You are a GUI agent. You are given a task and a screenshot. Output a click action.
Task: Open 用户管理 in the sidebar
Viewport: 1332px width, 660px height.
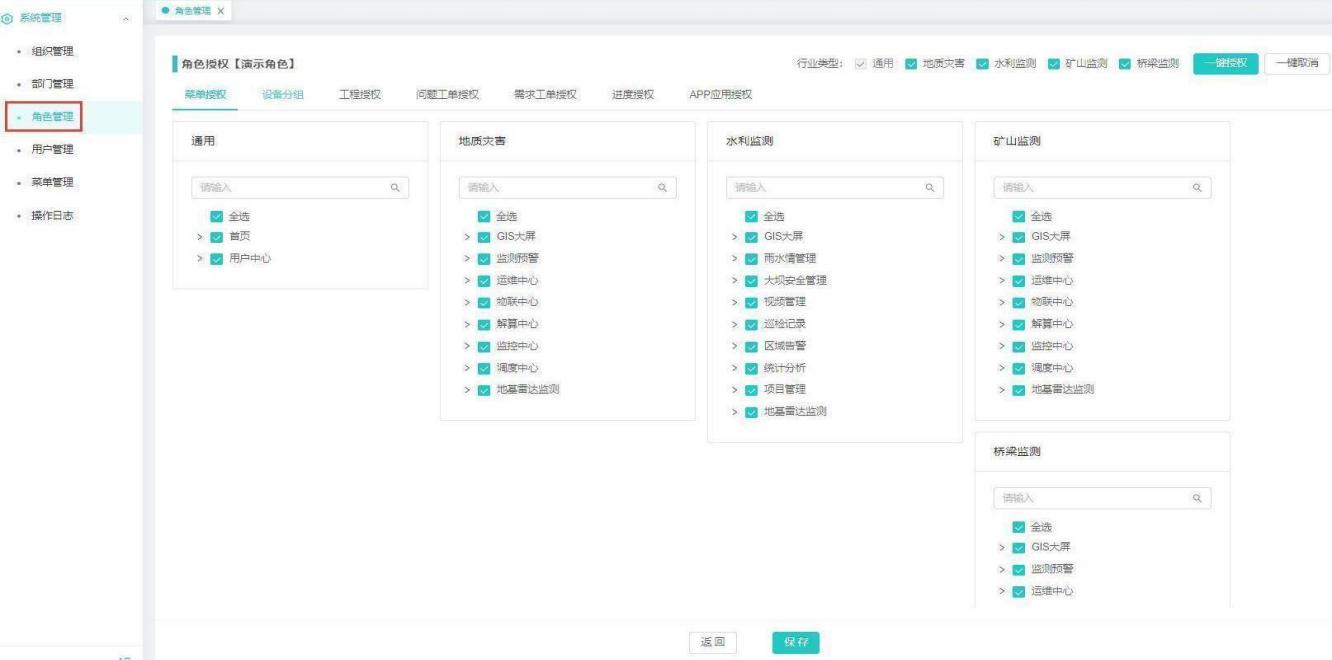point(54,149)
